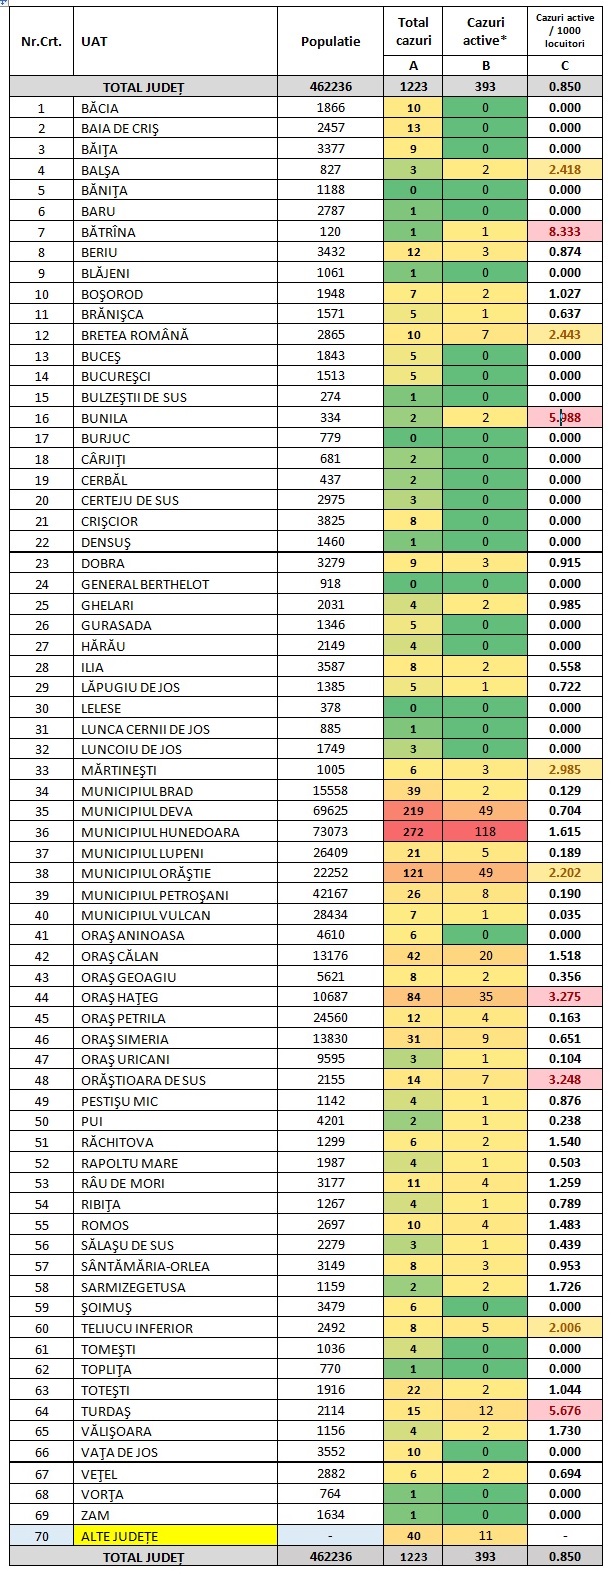Click the column letter A cell
612x1580 pixels.
pyautogui.click(x=413, y=65)
